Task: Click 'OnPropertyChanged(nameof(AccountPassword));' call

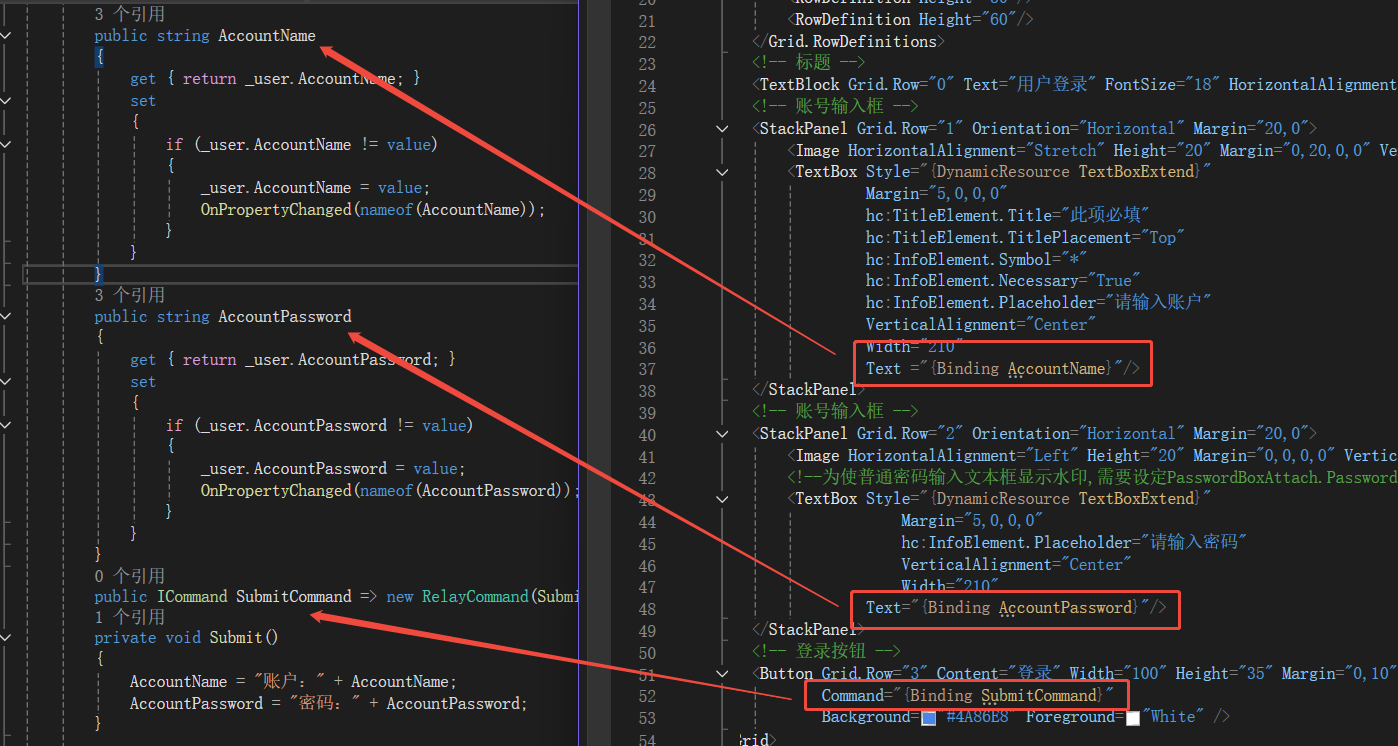Action: pos(391,491)
